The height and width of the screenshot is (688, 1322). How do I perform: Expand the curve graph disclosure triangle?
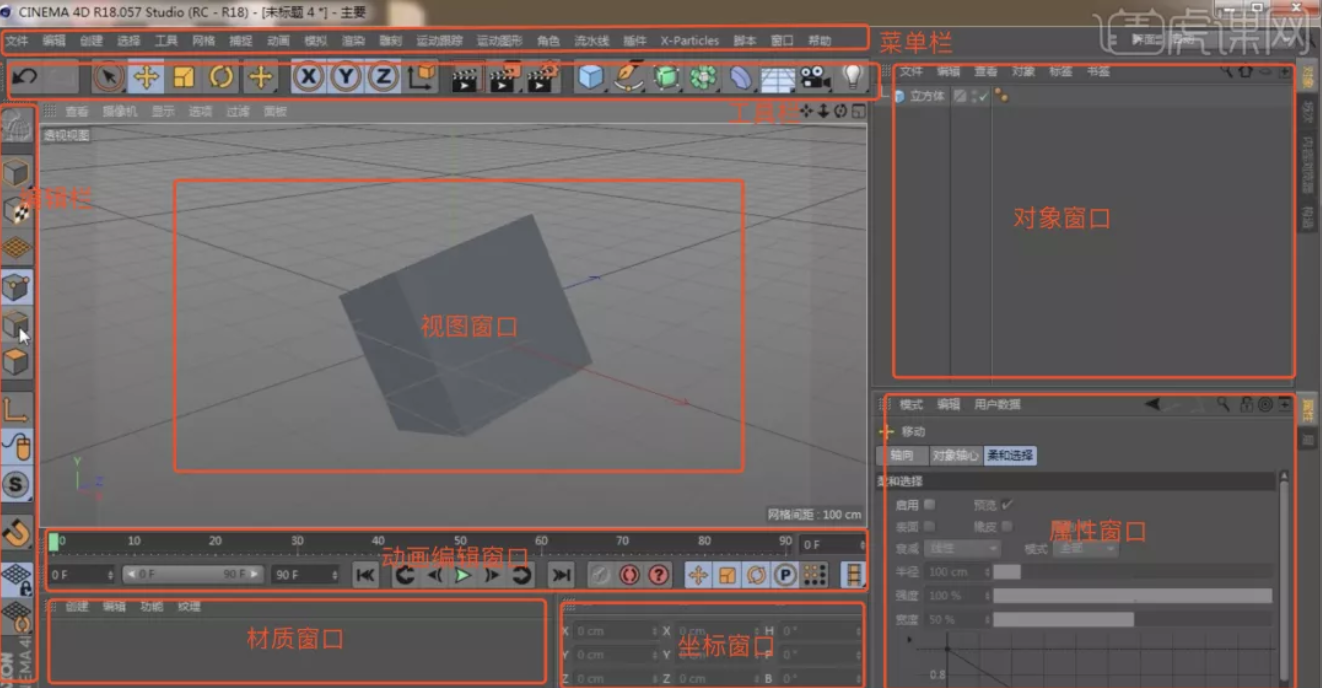coord(909,638)
